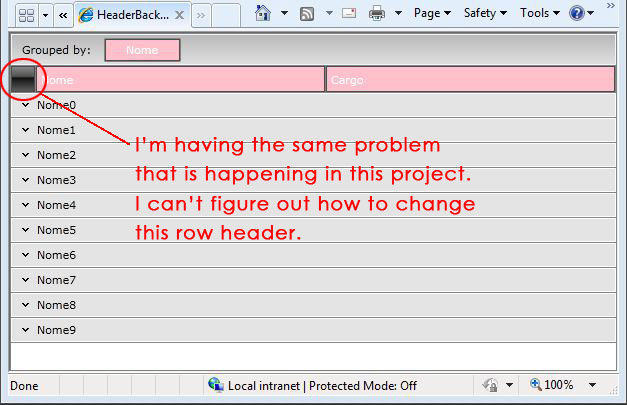The width and height of the screenshot is (627, 405).
Task: Click the Local intranet zone icon
Action: (216, 385)
